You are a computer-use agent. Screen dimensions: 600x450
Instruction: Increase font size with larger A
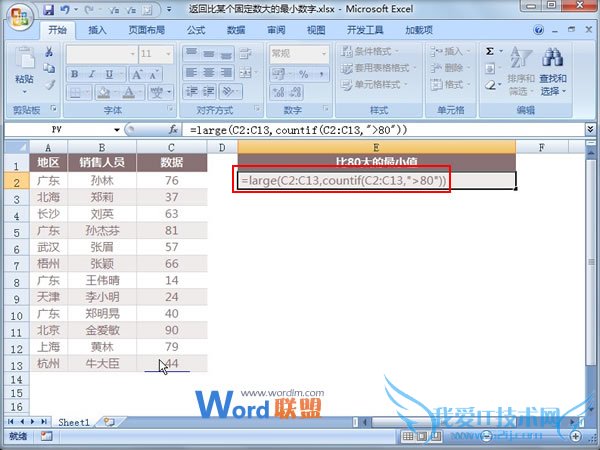(x=137, y=74)
